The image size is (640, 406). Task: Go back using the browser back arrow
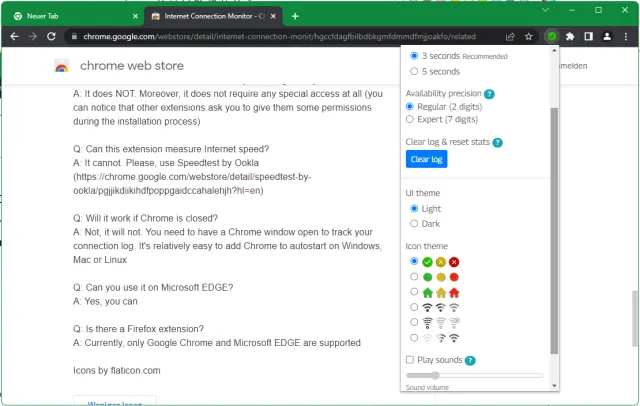pyautogui.click(x=14, y=36)
